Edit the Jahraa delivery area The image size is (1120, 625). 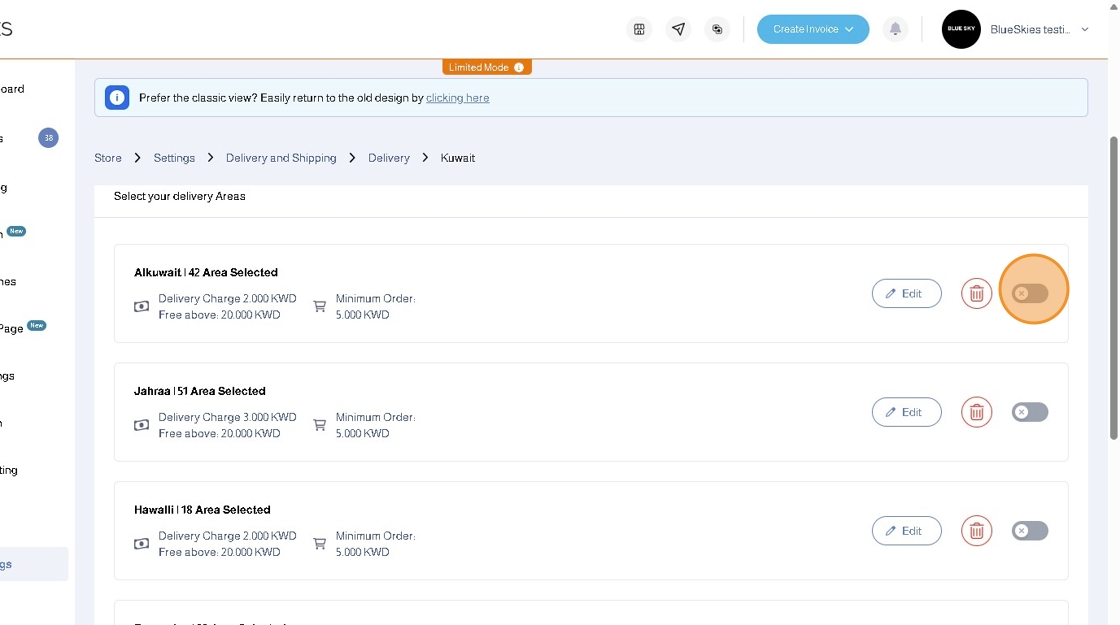[x=906, y=412]
